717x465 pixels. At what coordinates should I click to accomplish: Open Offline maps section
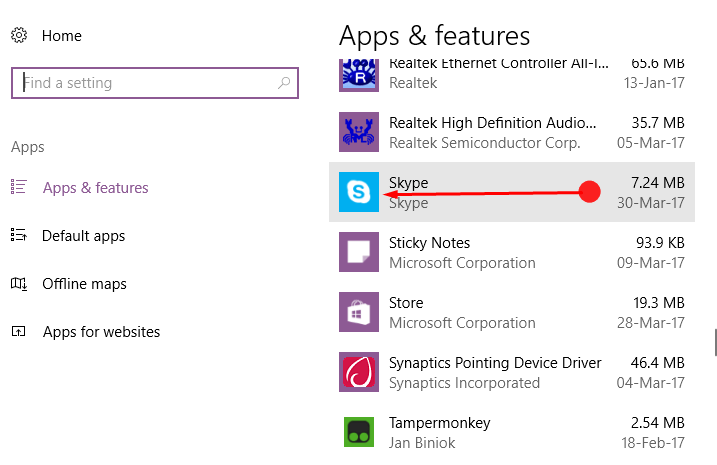pos(84,284)
